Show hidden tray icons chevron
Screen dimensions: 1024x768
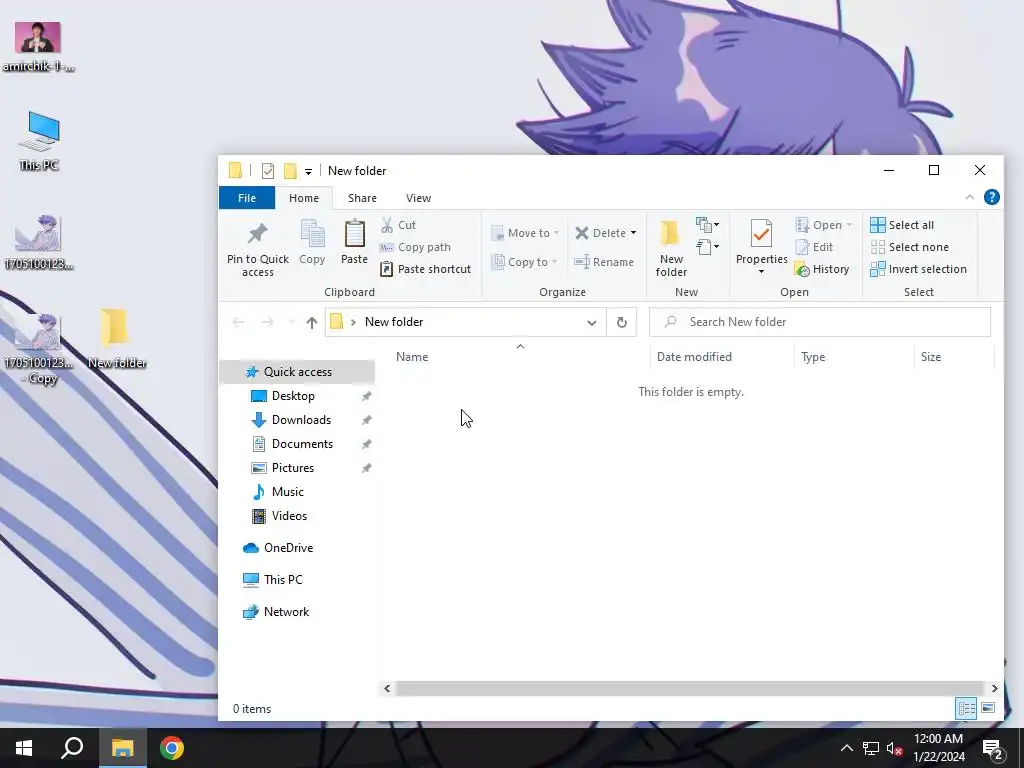coord(846,748)
